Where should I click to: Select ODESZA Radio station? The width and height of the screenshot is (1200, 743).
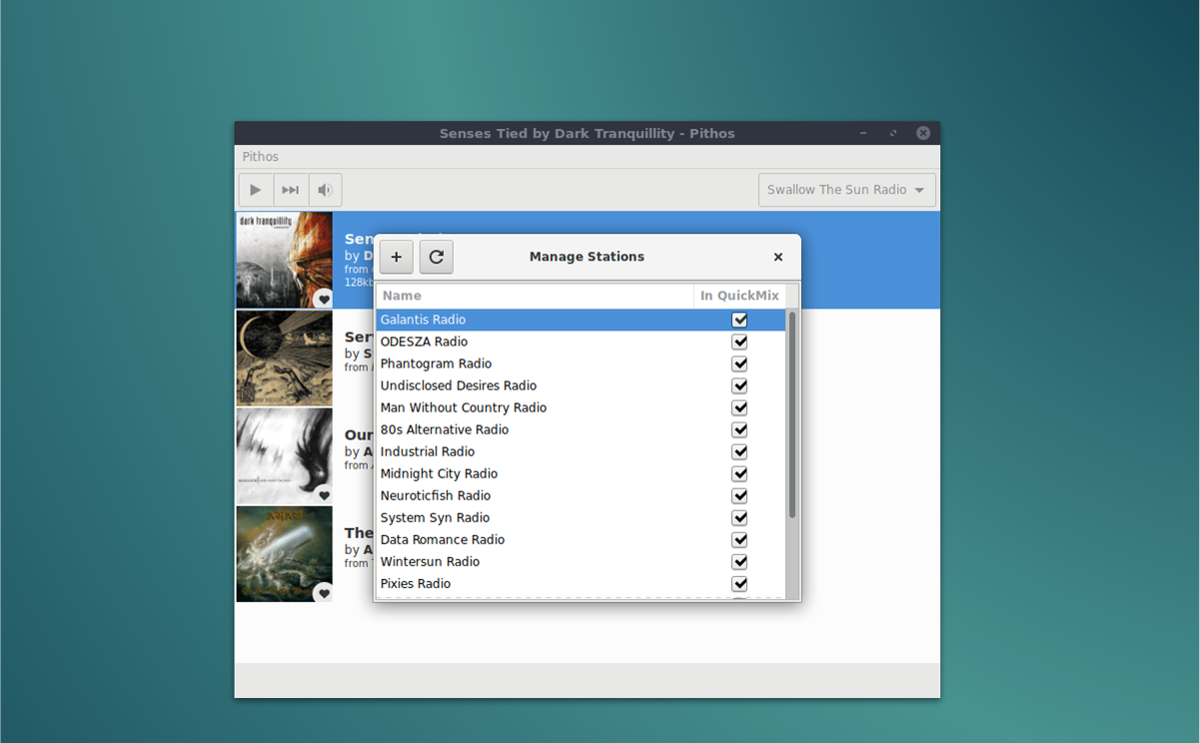point(581,342)
